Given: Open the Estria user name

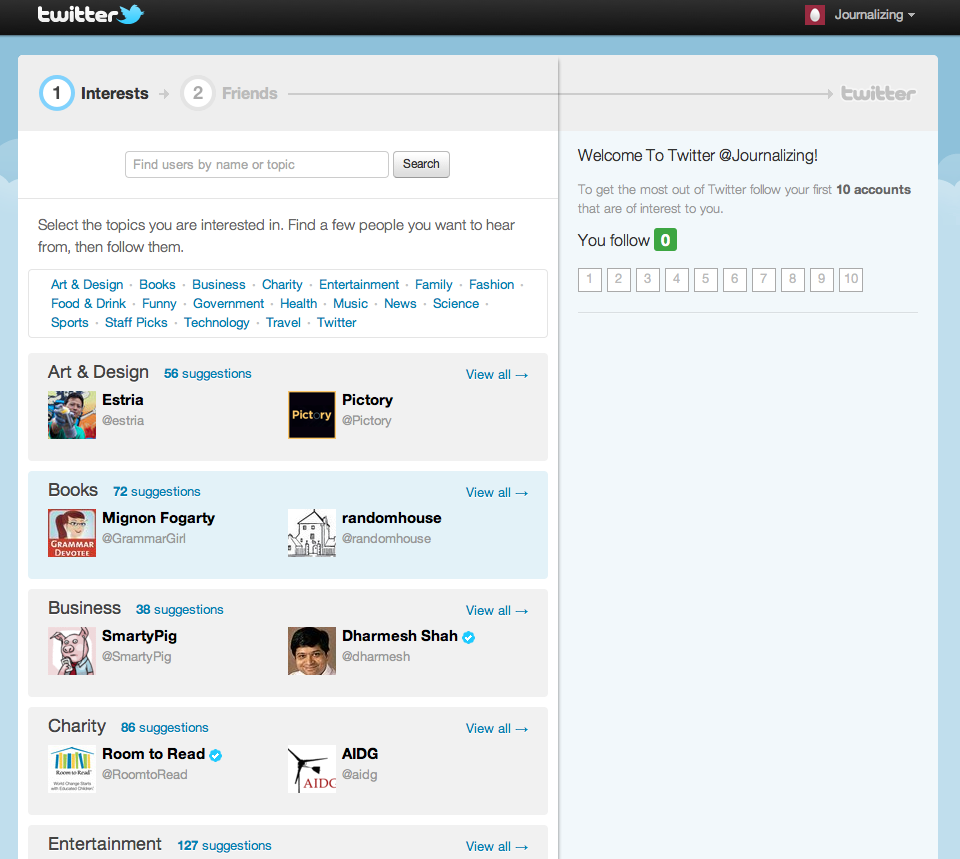Looking at the screenshot, I should tap(122, 400).
